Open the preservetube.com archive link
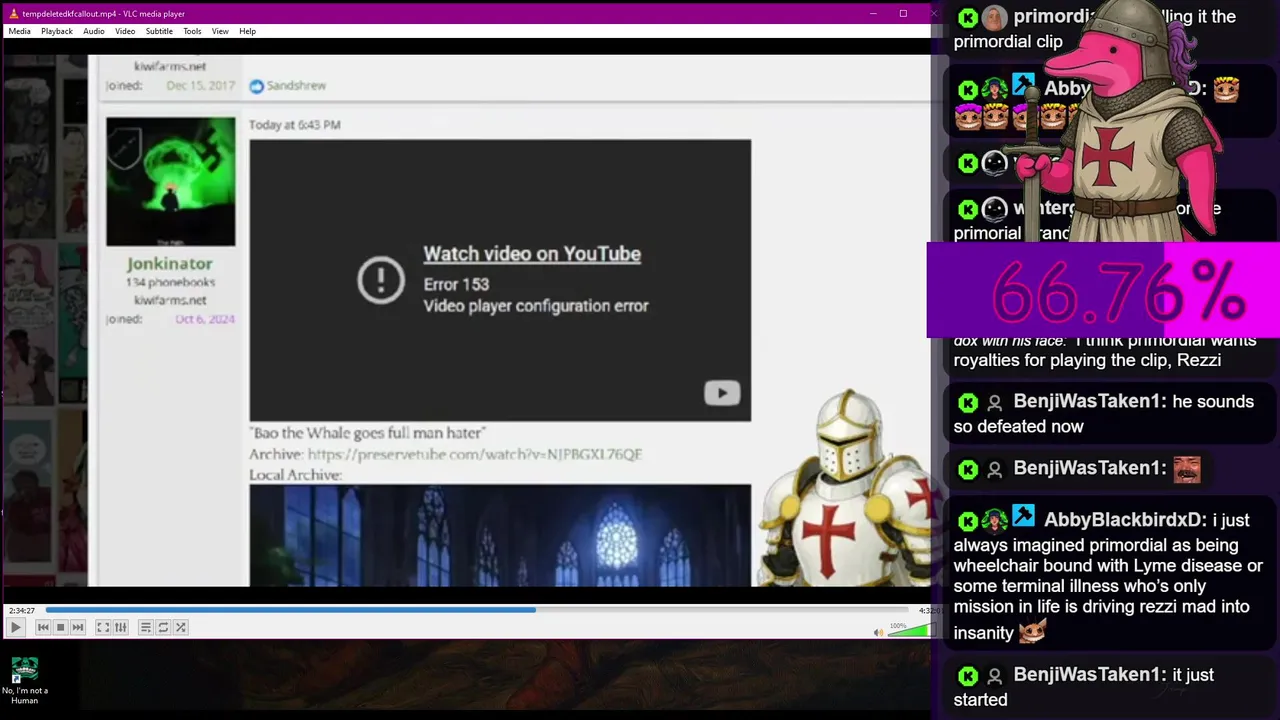The height and width of the screenshot is (720, 1280). 475,454
